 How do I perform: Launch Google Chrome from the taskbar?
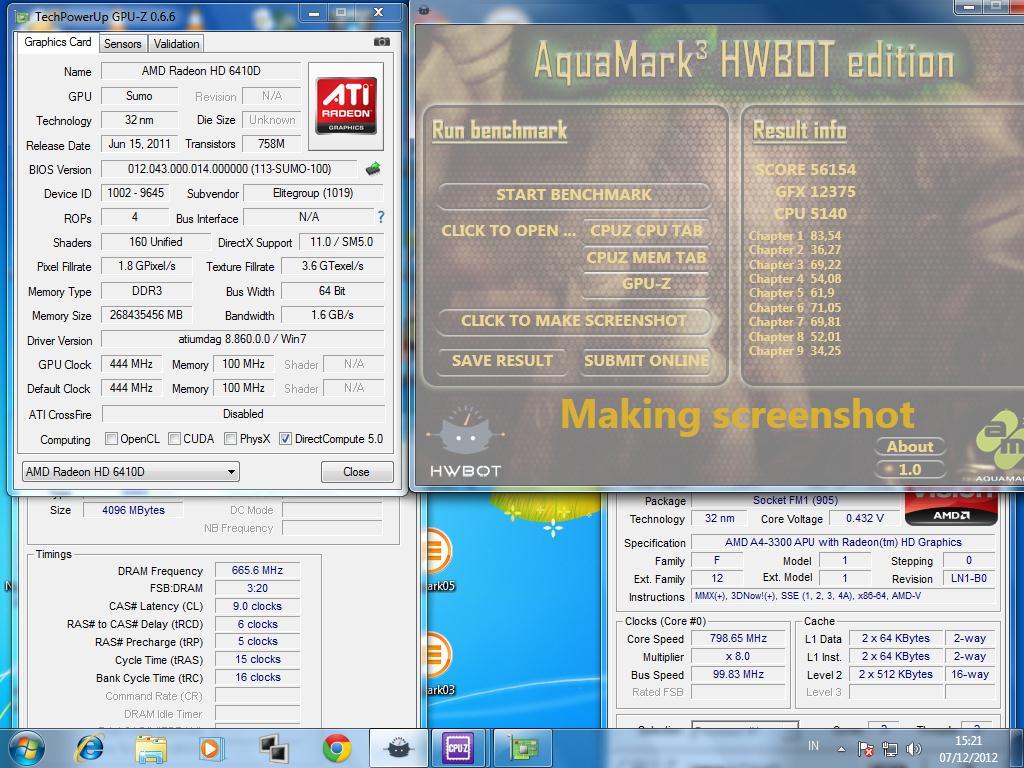336,748
